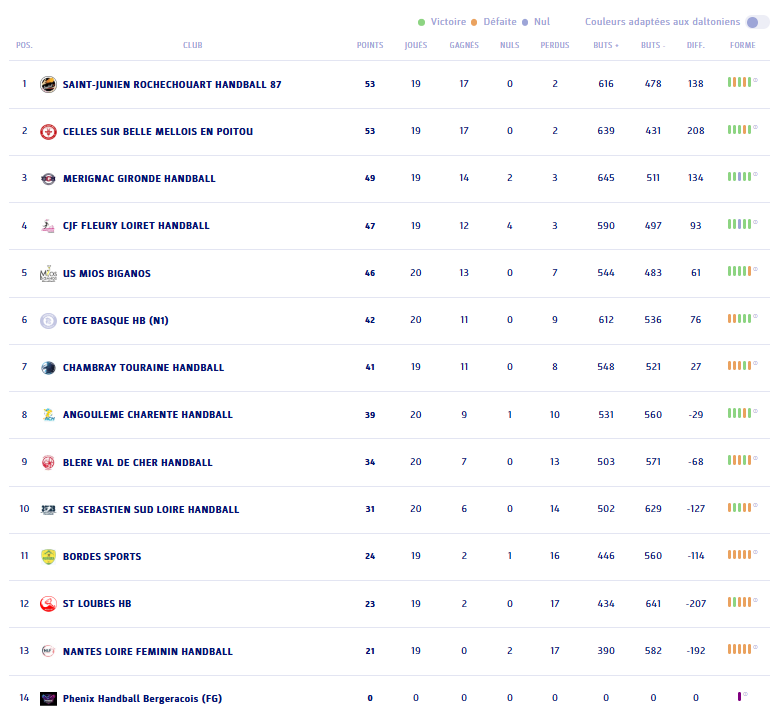Click the Saint-Junien Rochechouart club logo
Image resolution: width=781 pixels, height=719 pixels.
point(48,84)
